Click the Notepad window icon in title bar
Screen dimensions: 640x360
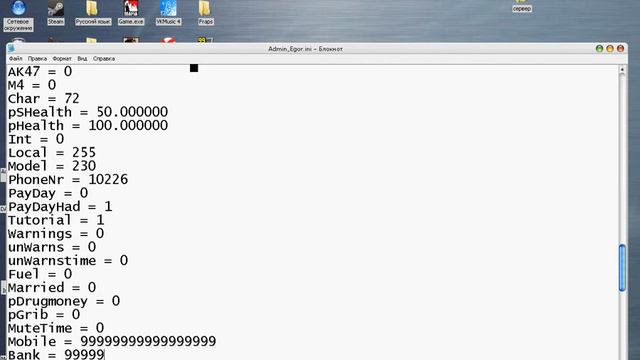point(11,49)
